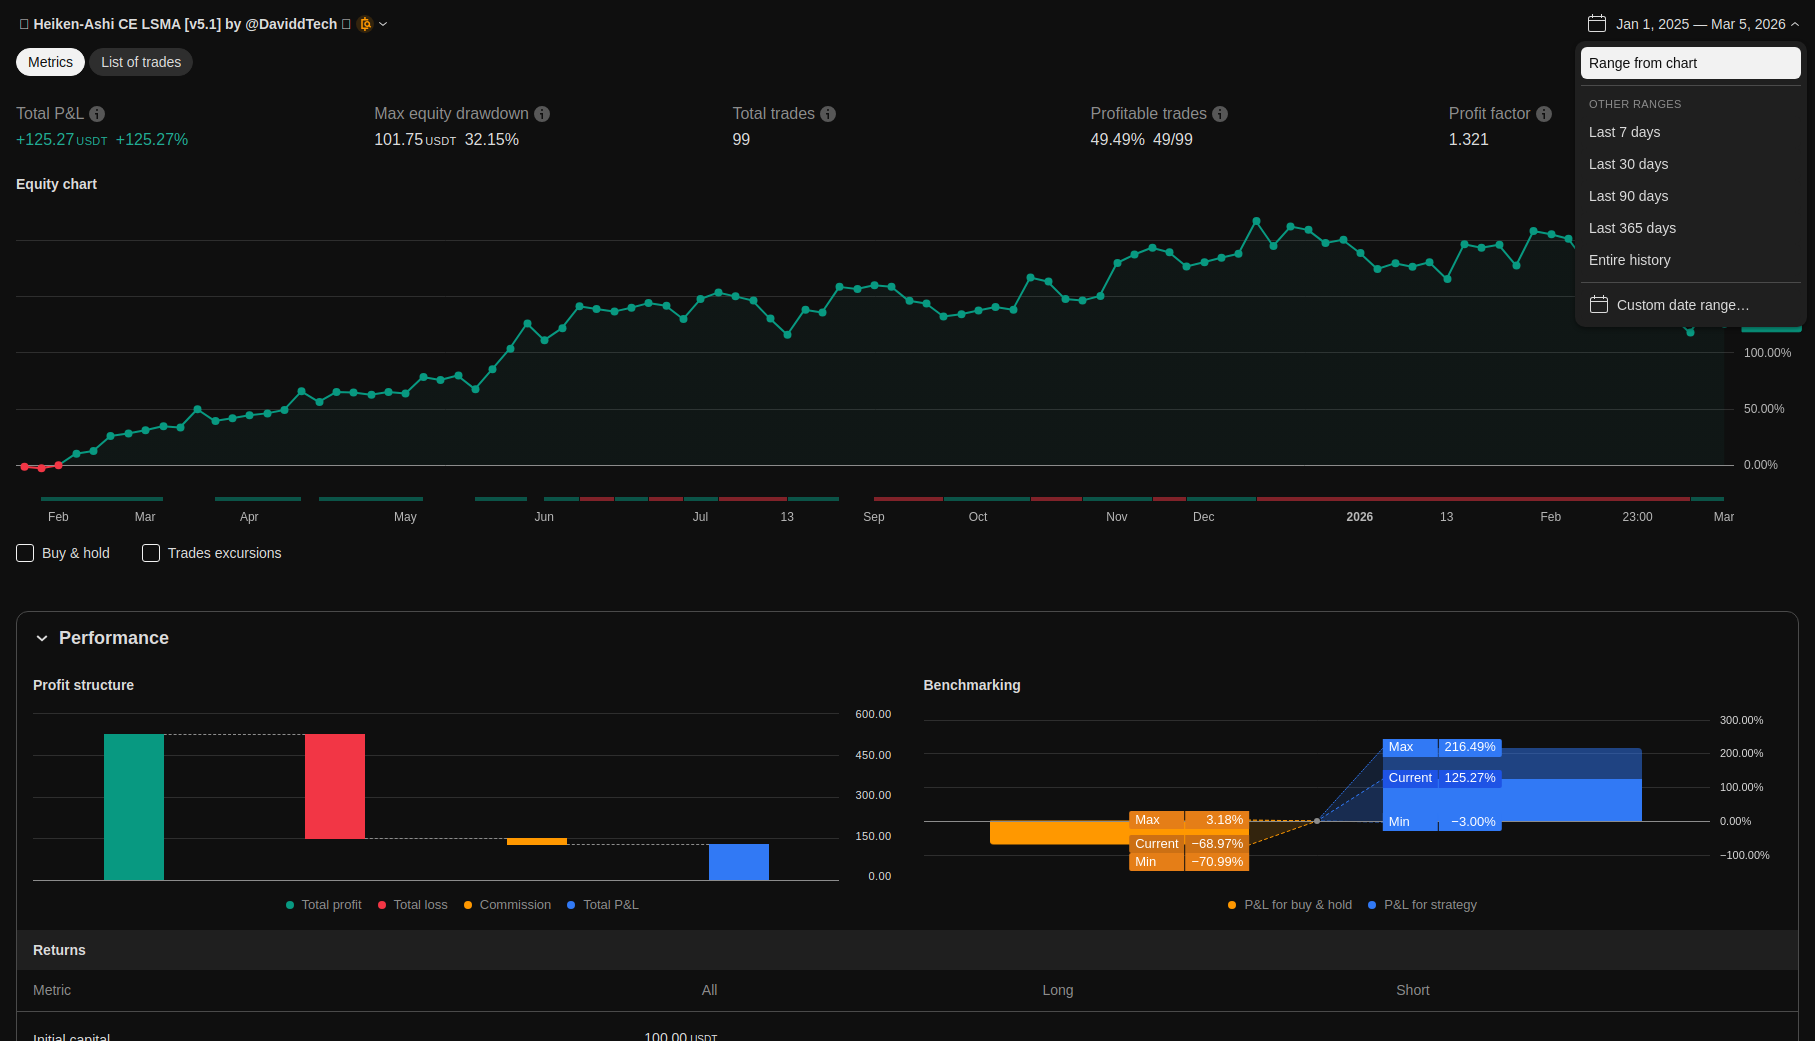Click the Max equity drawdown info icon

tap(542, 114)
